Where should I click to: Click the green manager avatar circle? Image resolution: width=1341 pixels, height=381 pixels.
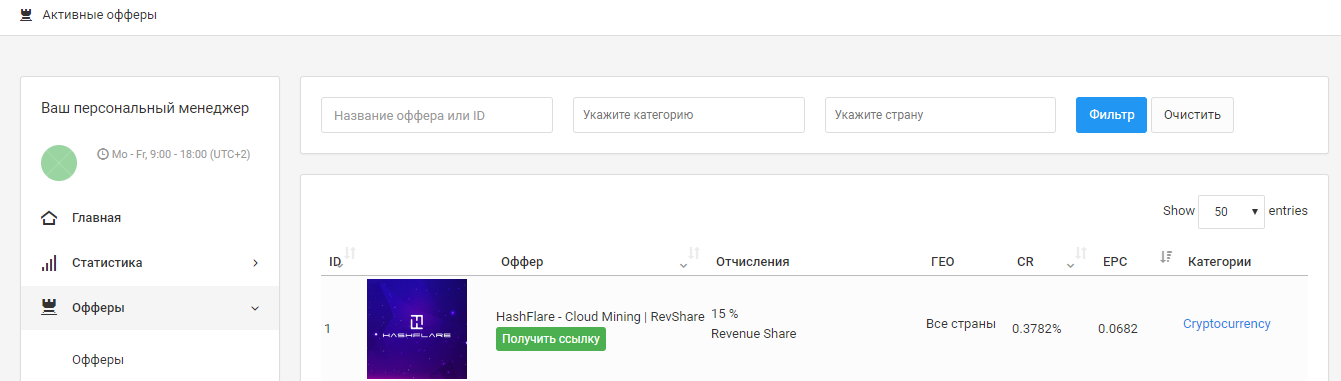(x=59, y=163)
